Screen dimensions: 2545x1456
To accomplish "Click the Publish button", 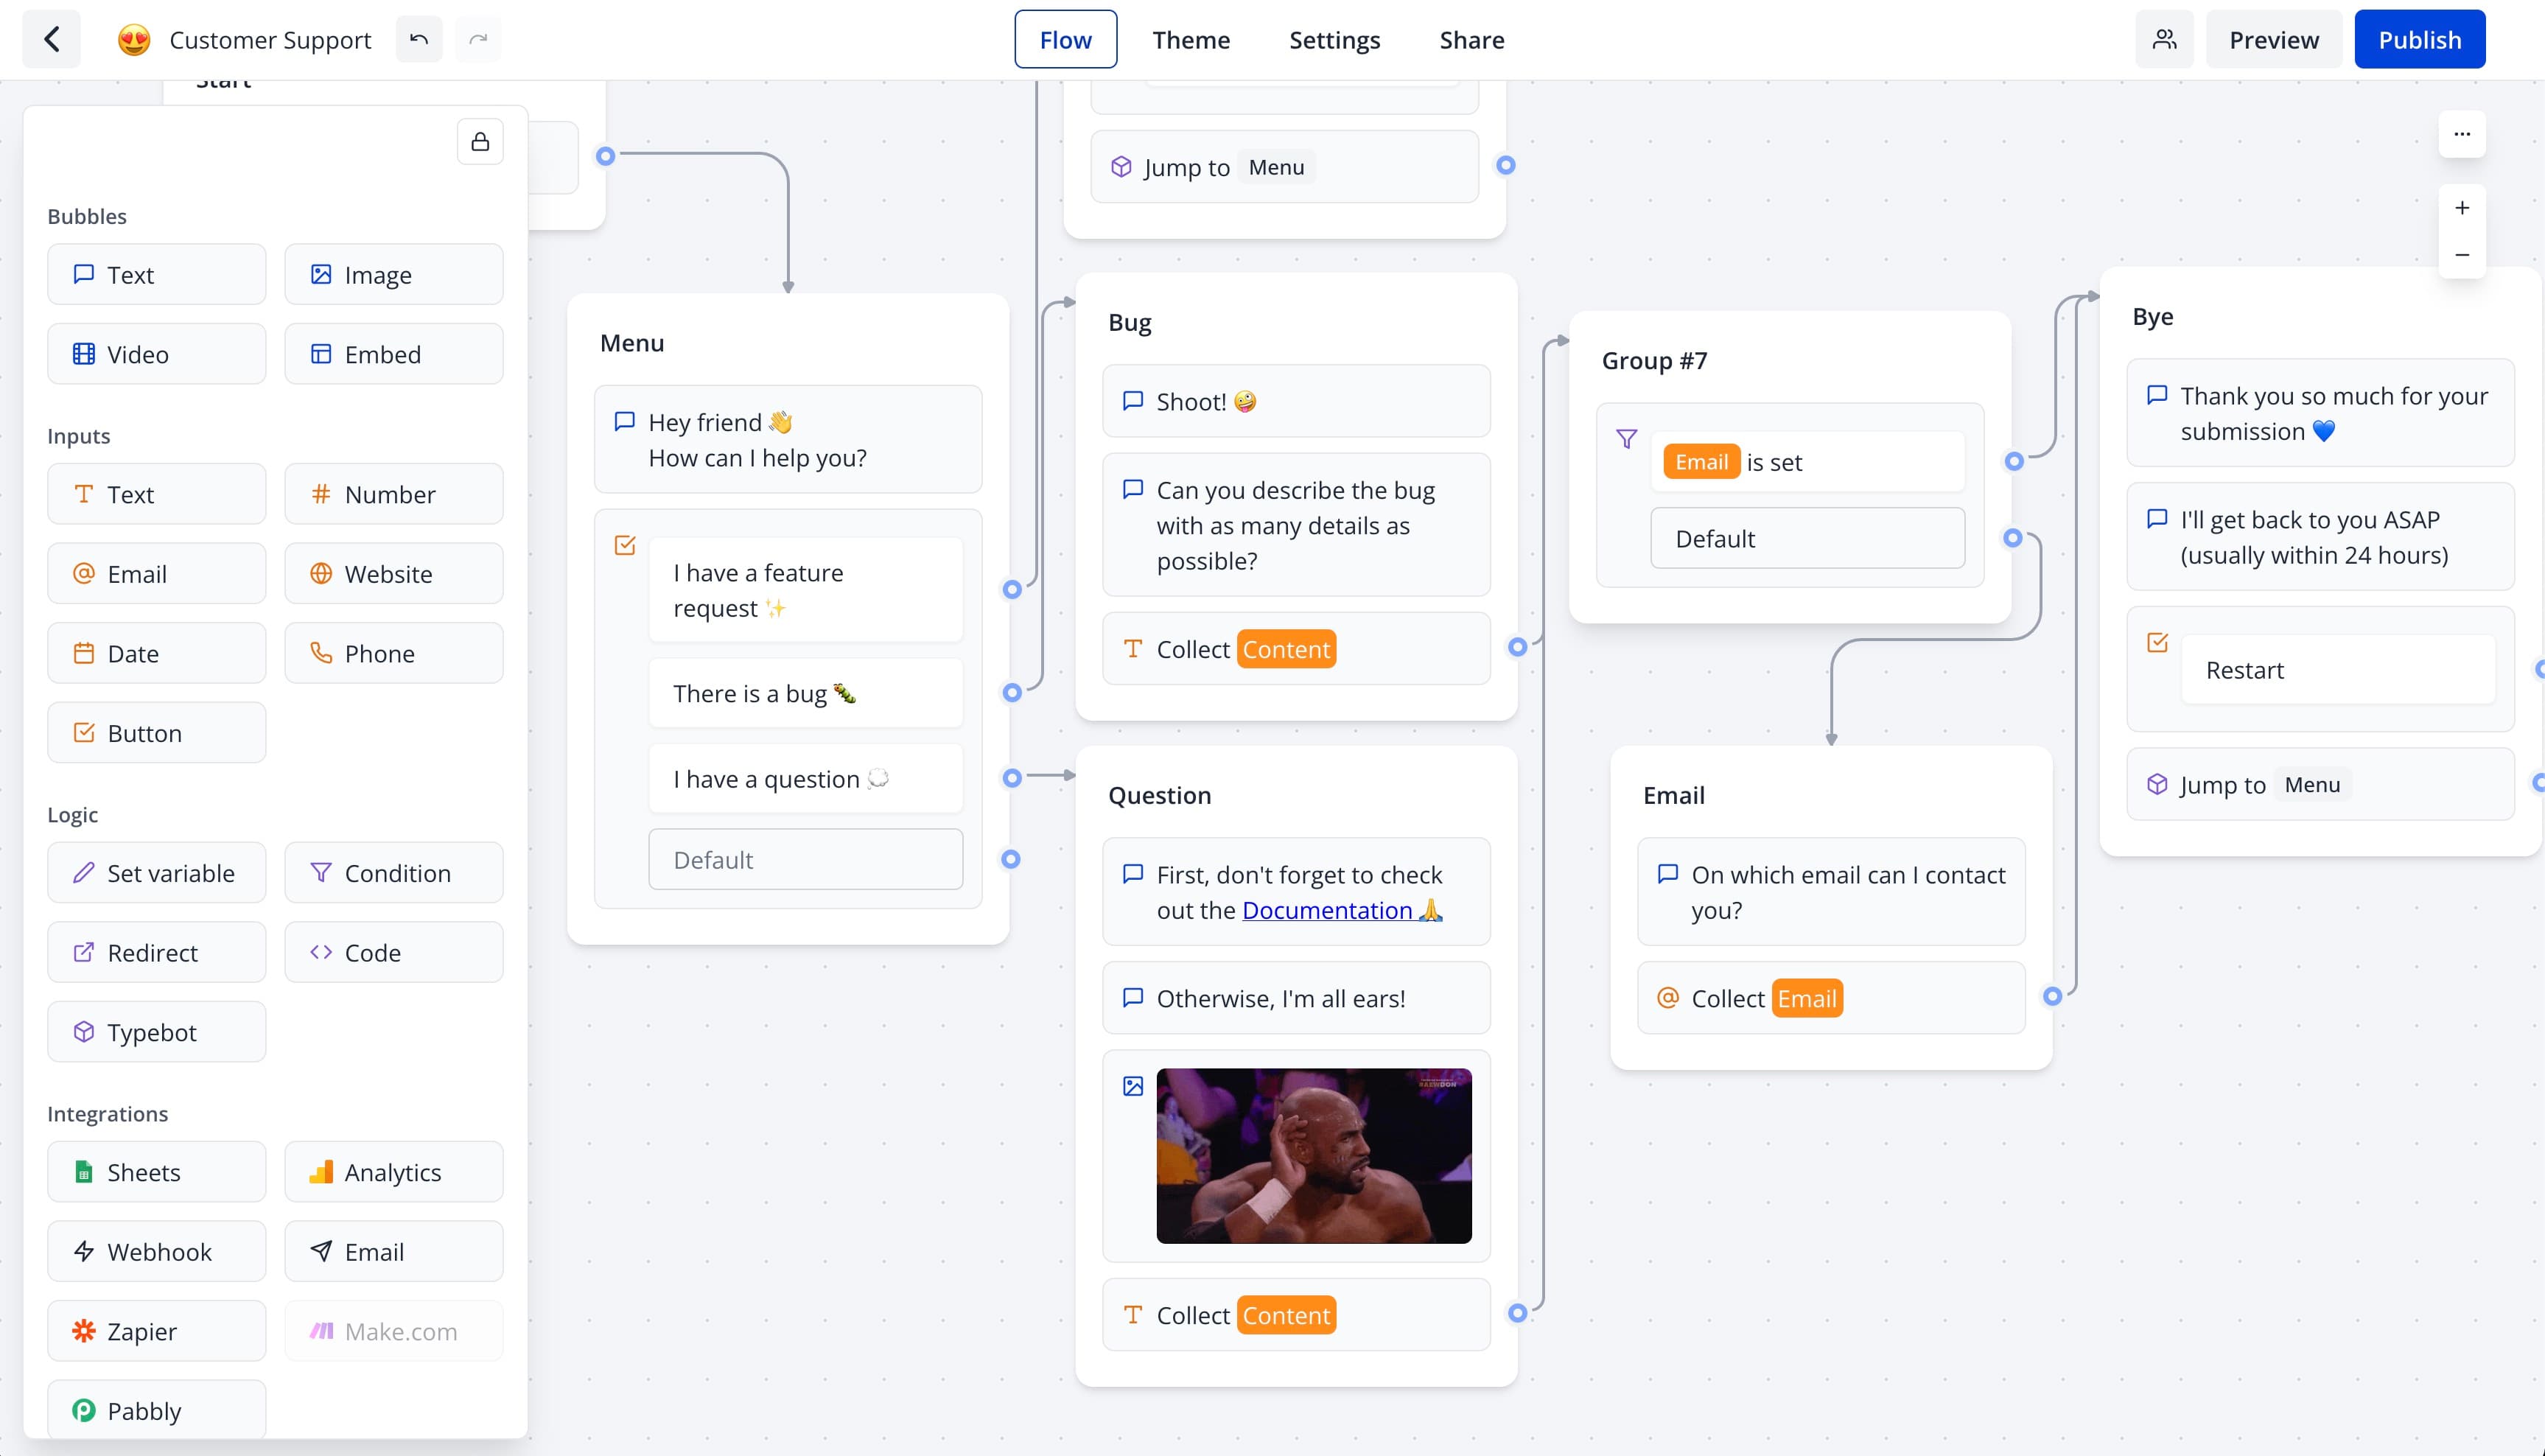I will [2419, 38].
